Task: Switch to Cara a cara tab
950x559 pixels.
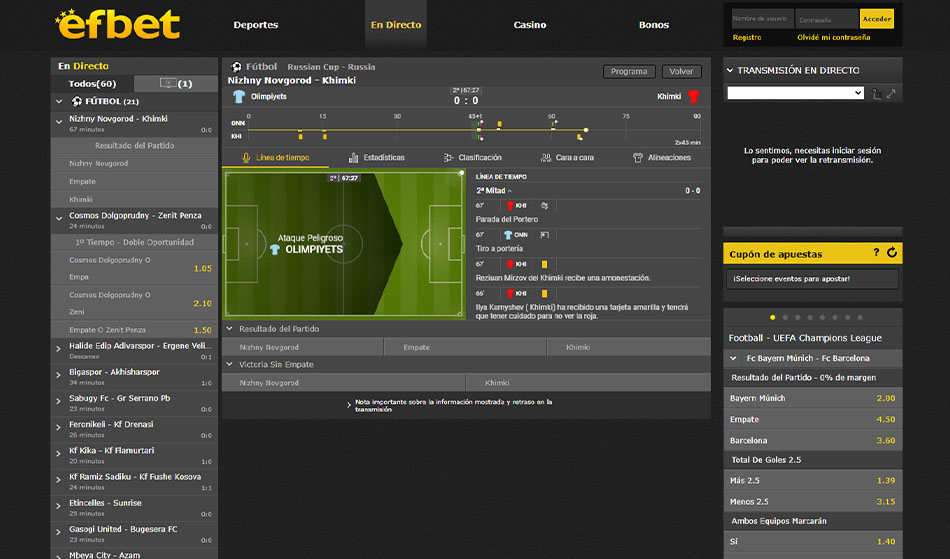Action: coord(567,157)
